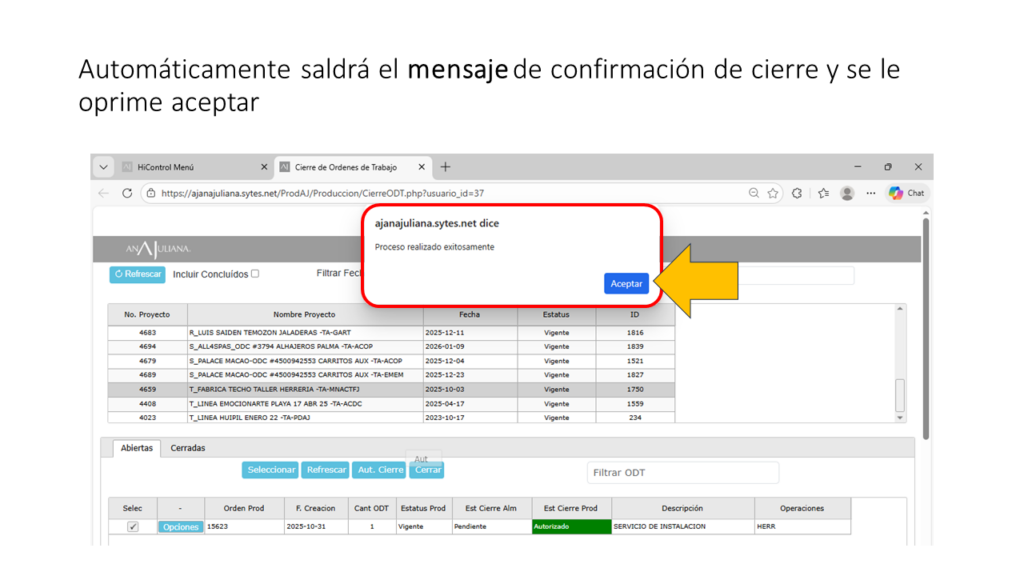Open the browser three-dot settings menu

[x=871, y=193]
